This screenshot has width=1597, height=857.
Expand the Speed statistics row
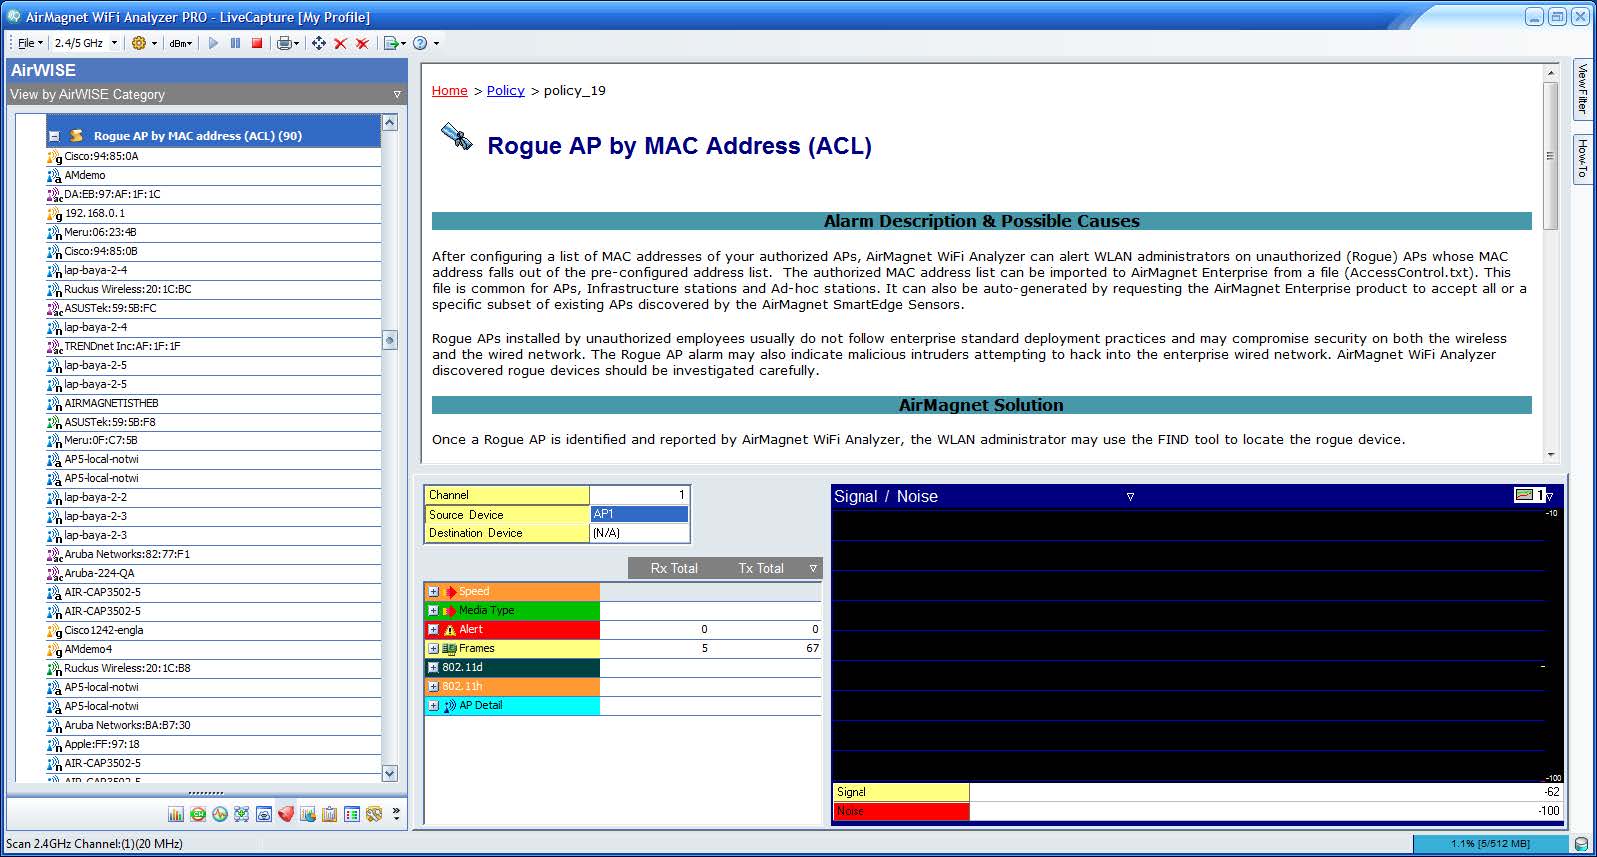(x=433, y=592)
